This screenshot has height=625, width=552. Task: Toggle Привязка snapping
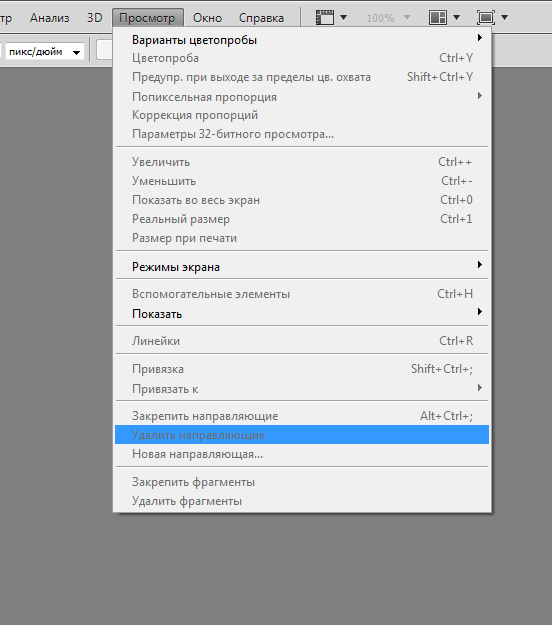302,369
